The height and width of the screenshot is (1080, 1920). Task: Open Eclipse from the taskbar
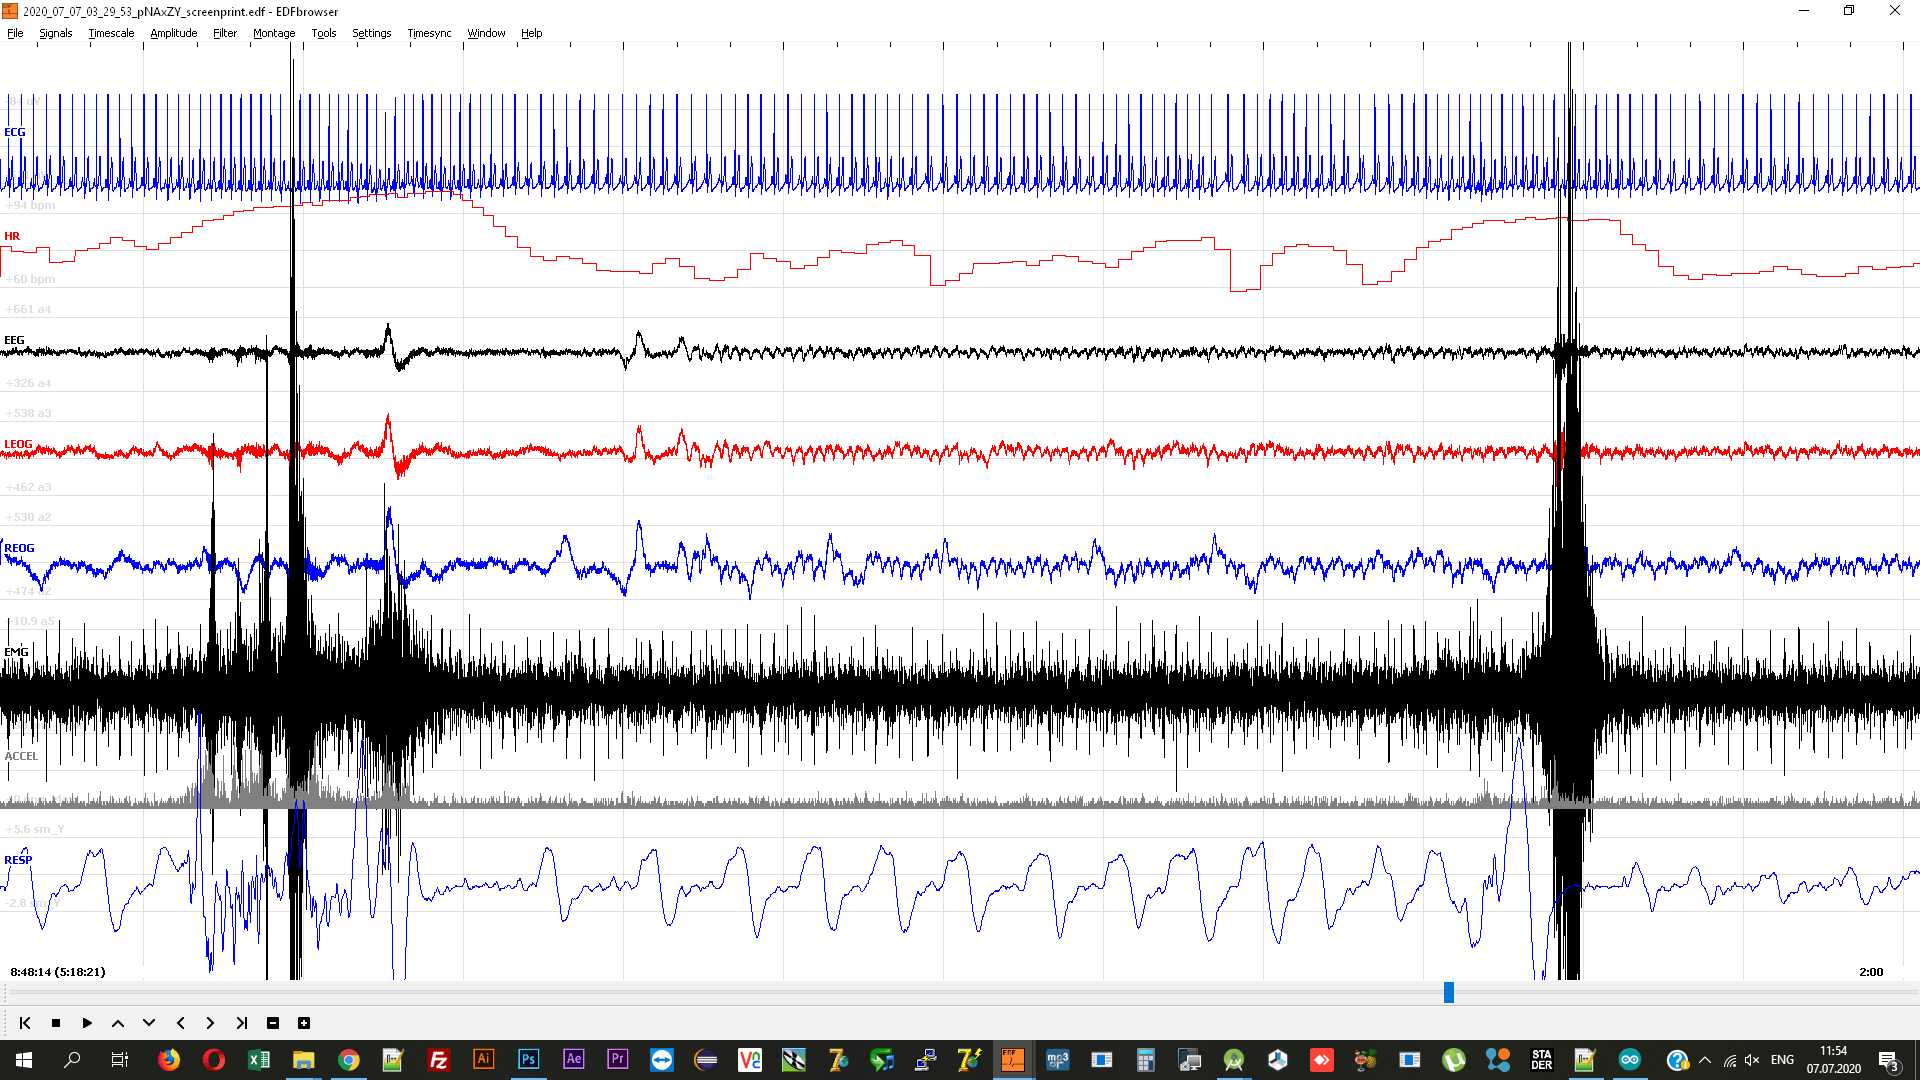coord(706,1060)
